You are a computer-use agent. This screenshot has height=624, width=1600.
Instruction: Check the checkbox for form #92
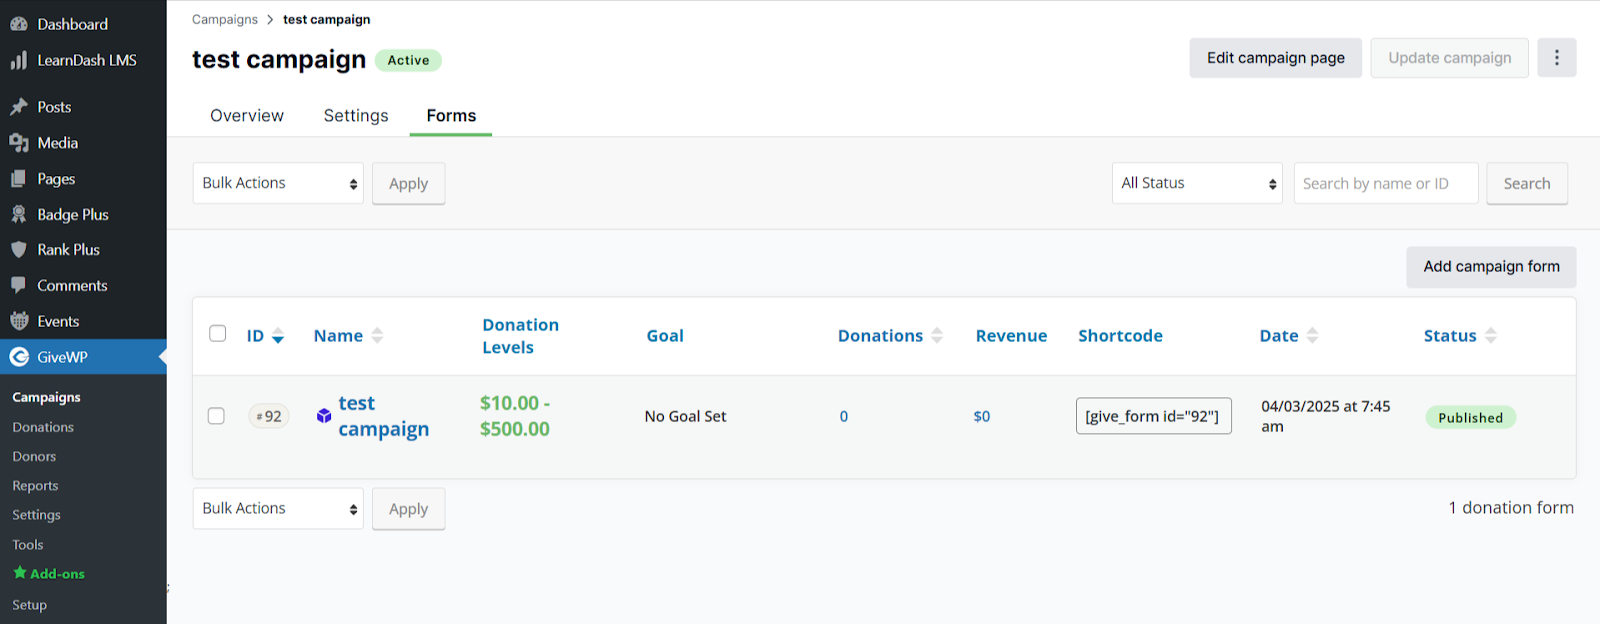tap(216, 416)
